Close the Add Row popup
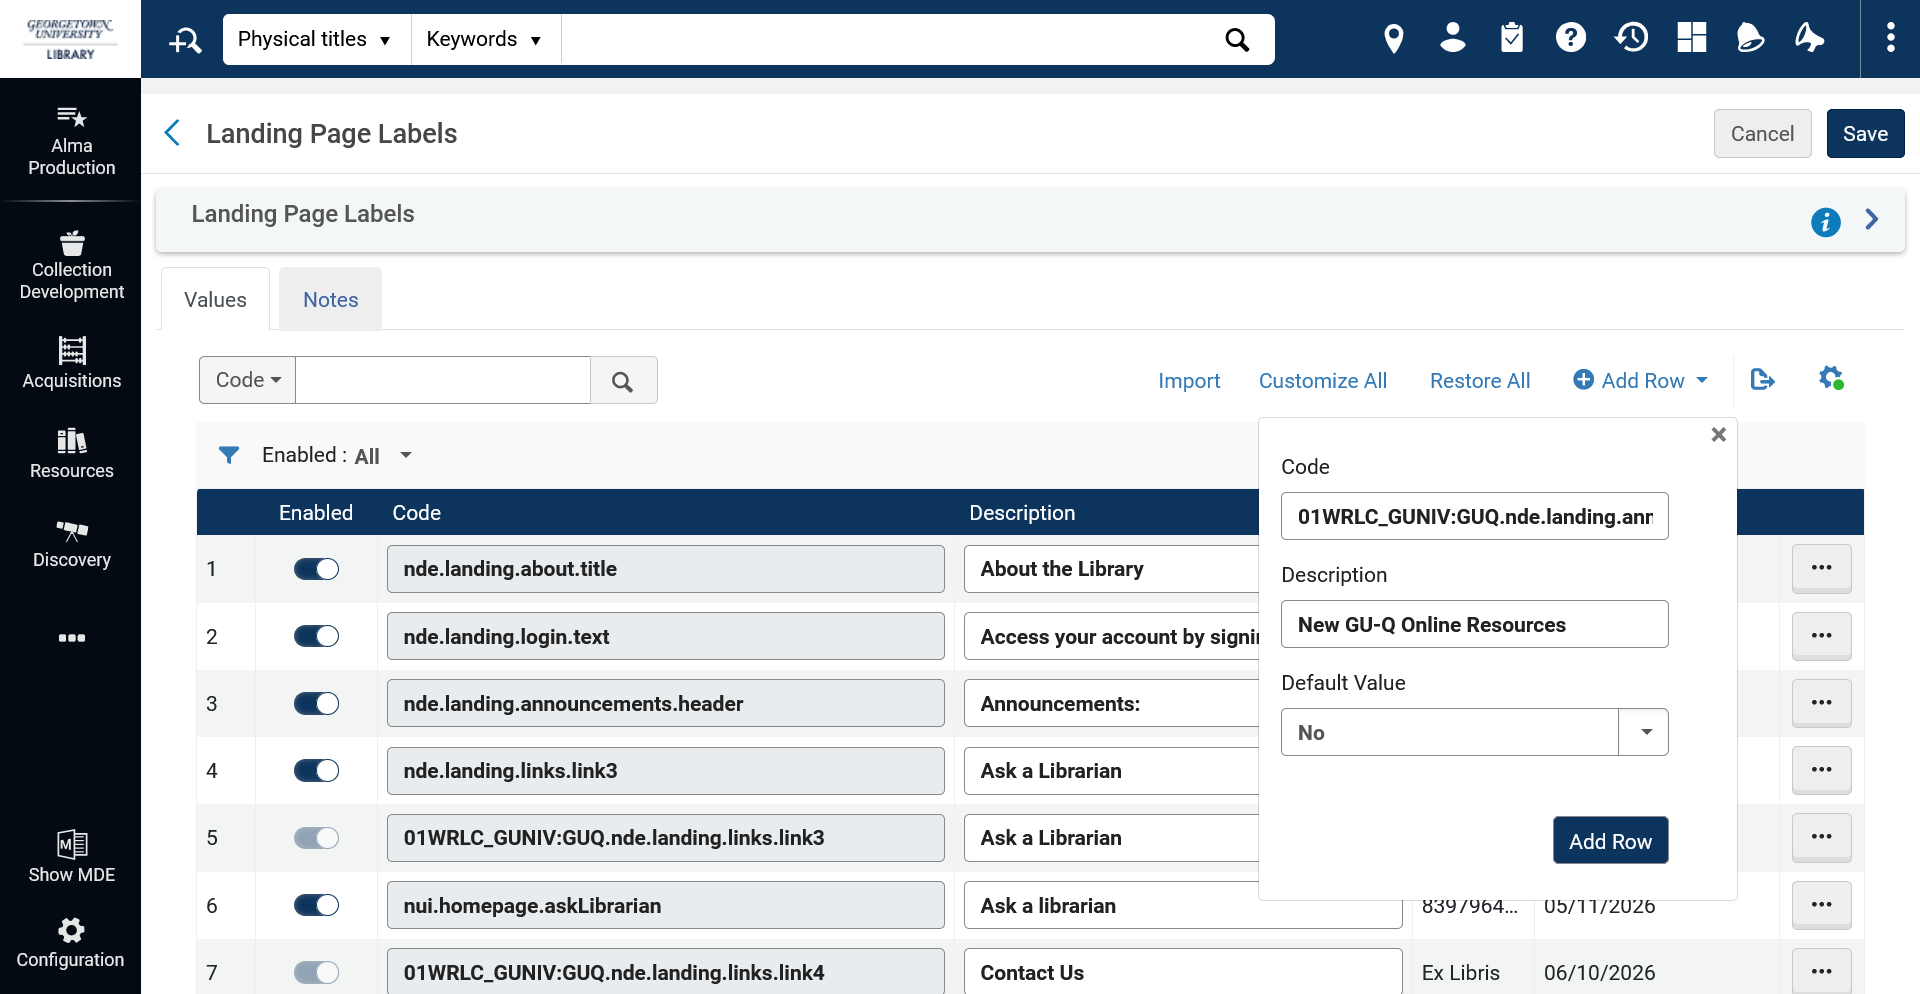This screenshot has height=994, width=1920. pos(1718,434)
